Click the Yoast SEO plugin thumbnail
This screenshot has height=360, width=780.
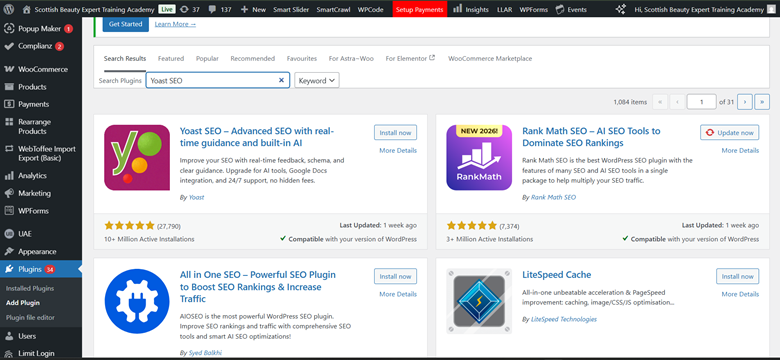tap(137, 157)
